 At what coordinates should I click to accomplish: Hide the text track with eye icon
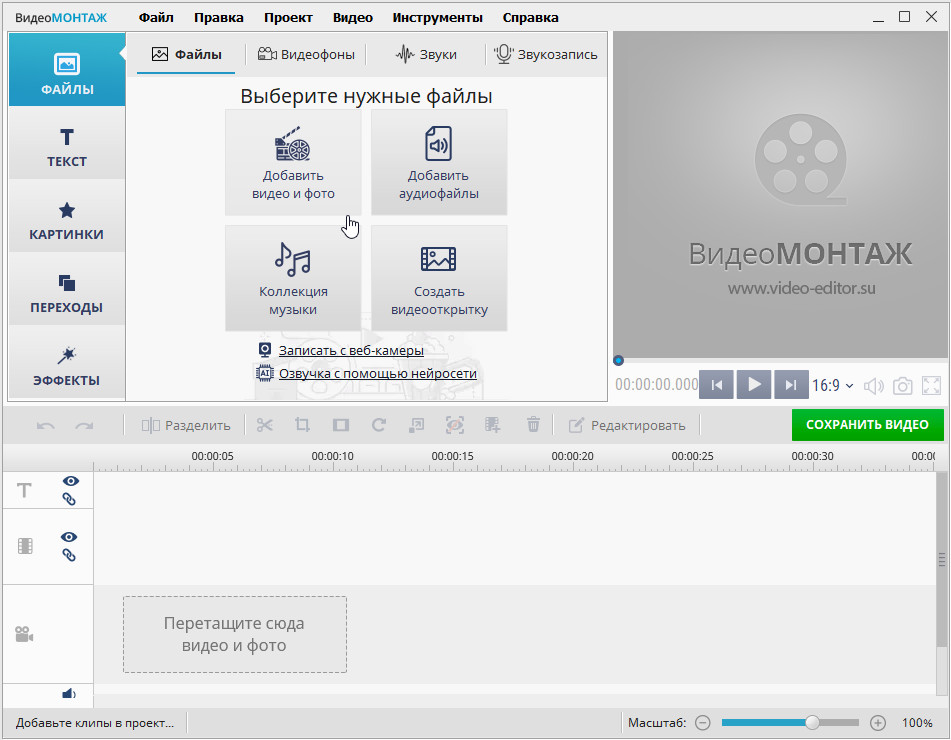[70, 481]
